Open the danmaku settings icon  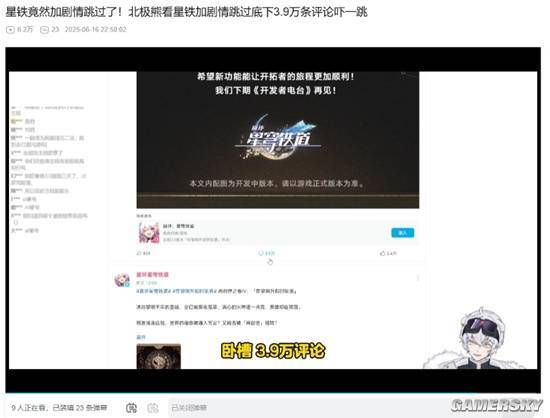(x=153, y=408)
